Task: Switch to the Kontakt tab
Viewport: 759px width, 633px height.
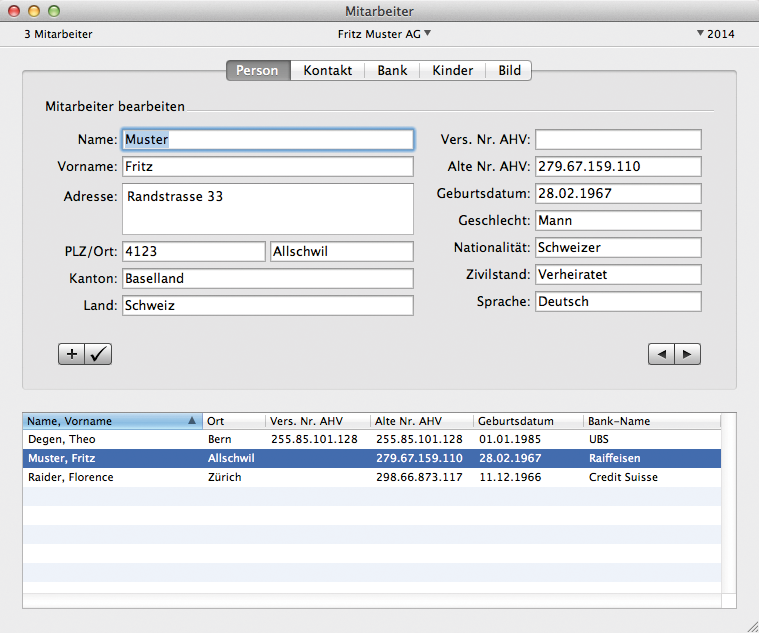Action: (x=328, y=71)
